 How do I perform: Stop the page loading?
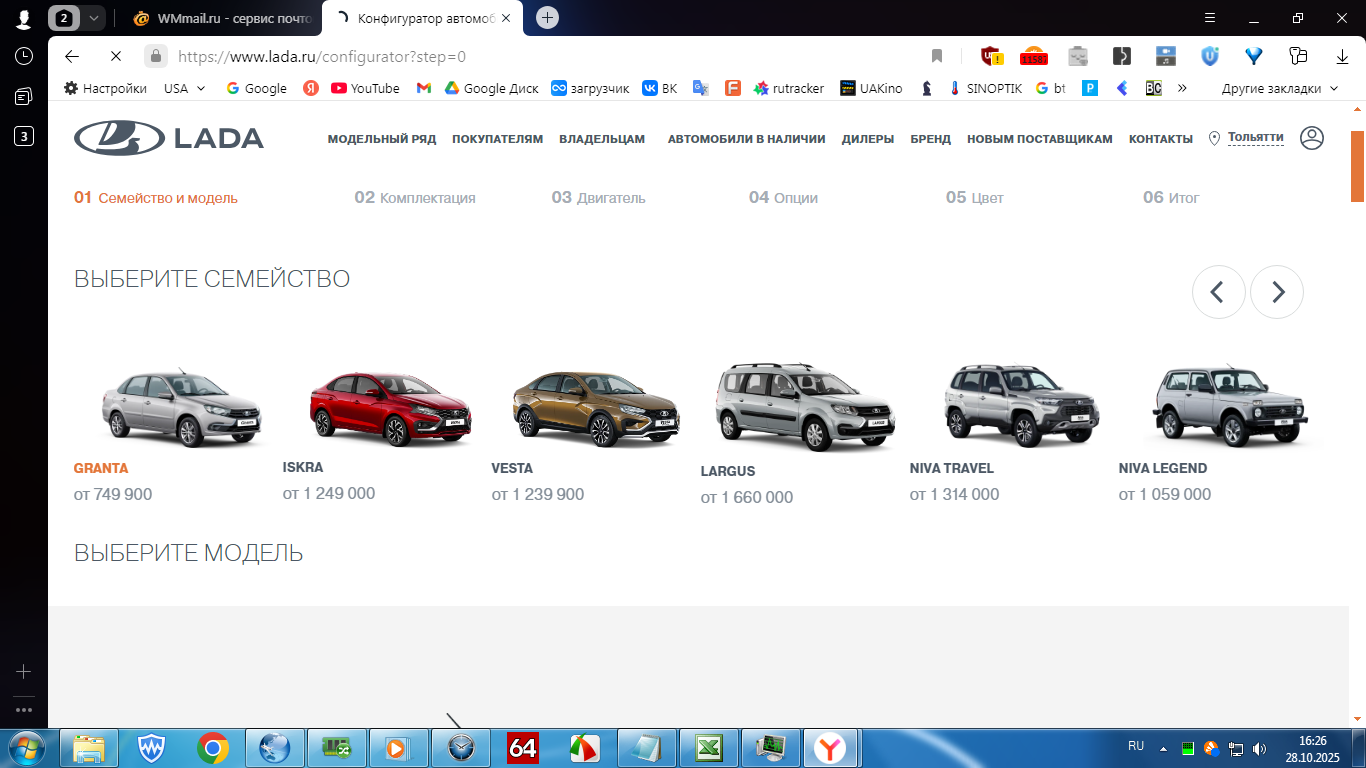115,57
